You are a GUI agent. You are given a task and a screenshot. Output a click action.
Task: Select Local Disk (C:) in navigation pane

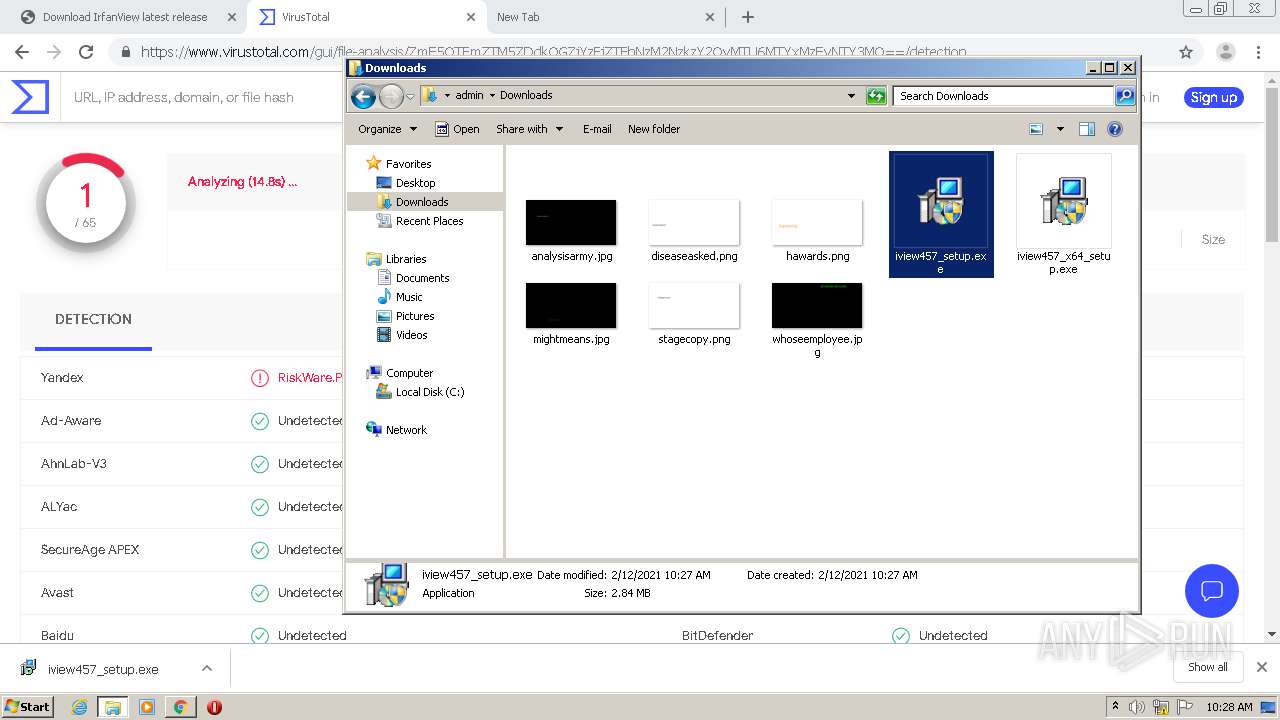(430, 392)
